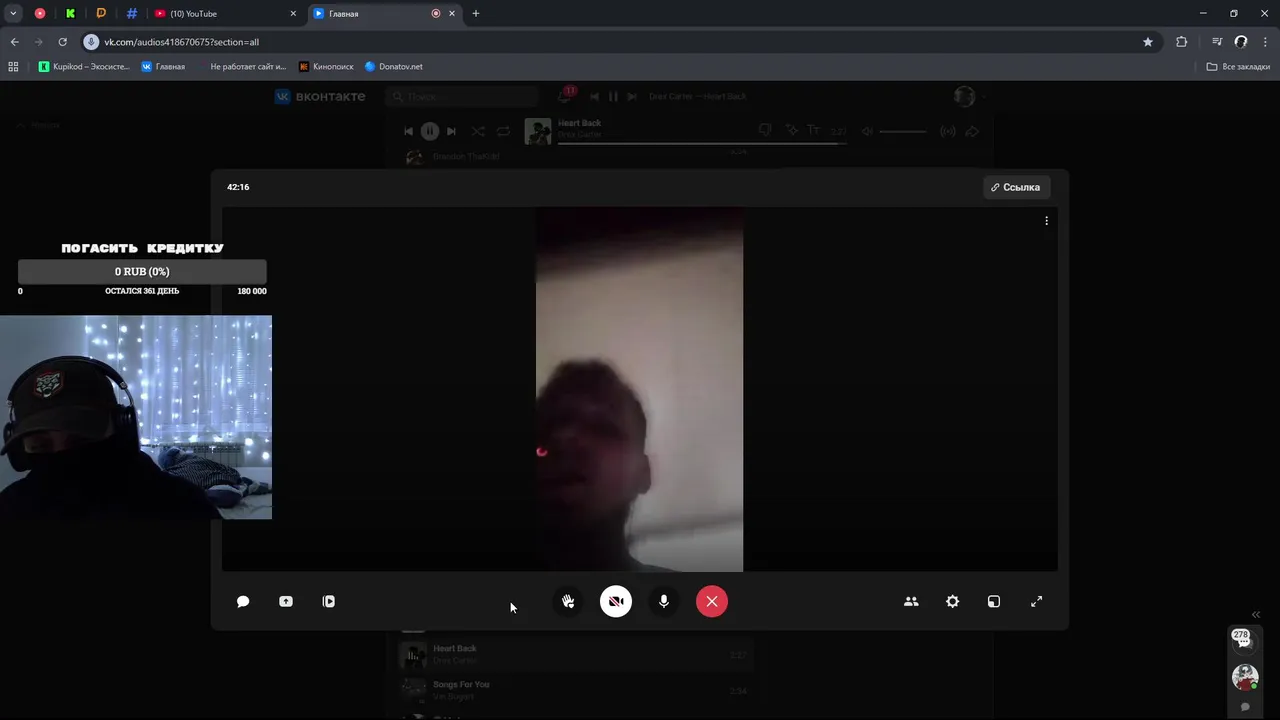Open call settings gear

pyautogui.click(x=953, y=601)
